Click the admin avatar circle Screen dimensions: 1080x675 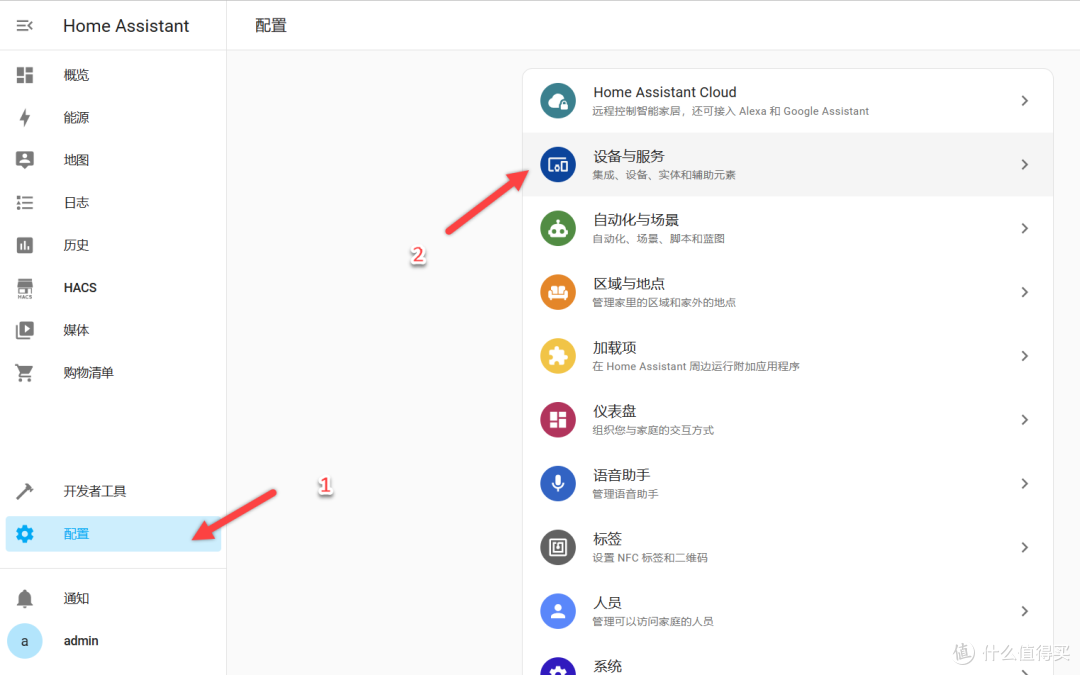(x=25, y=641)
